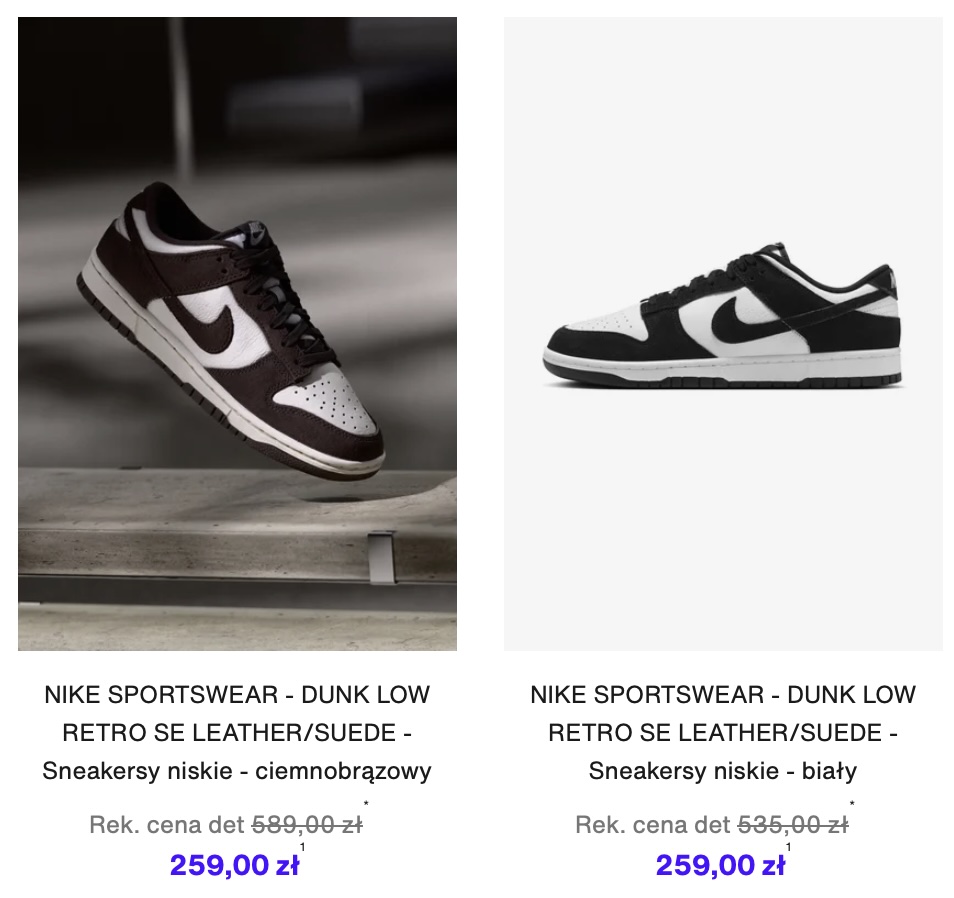The width and height of the screenshot is (954, 898).
Task: Click footnote 1 beside the left 259,00 zł price
Action: point(302,847)
